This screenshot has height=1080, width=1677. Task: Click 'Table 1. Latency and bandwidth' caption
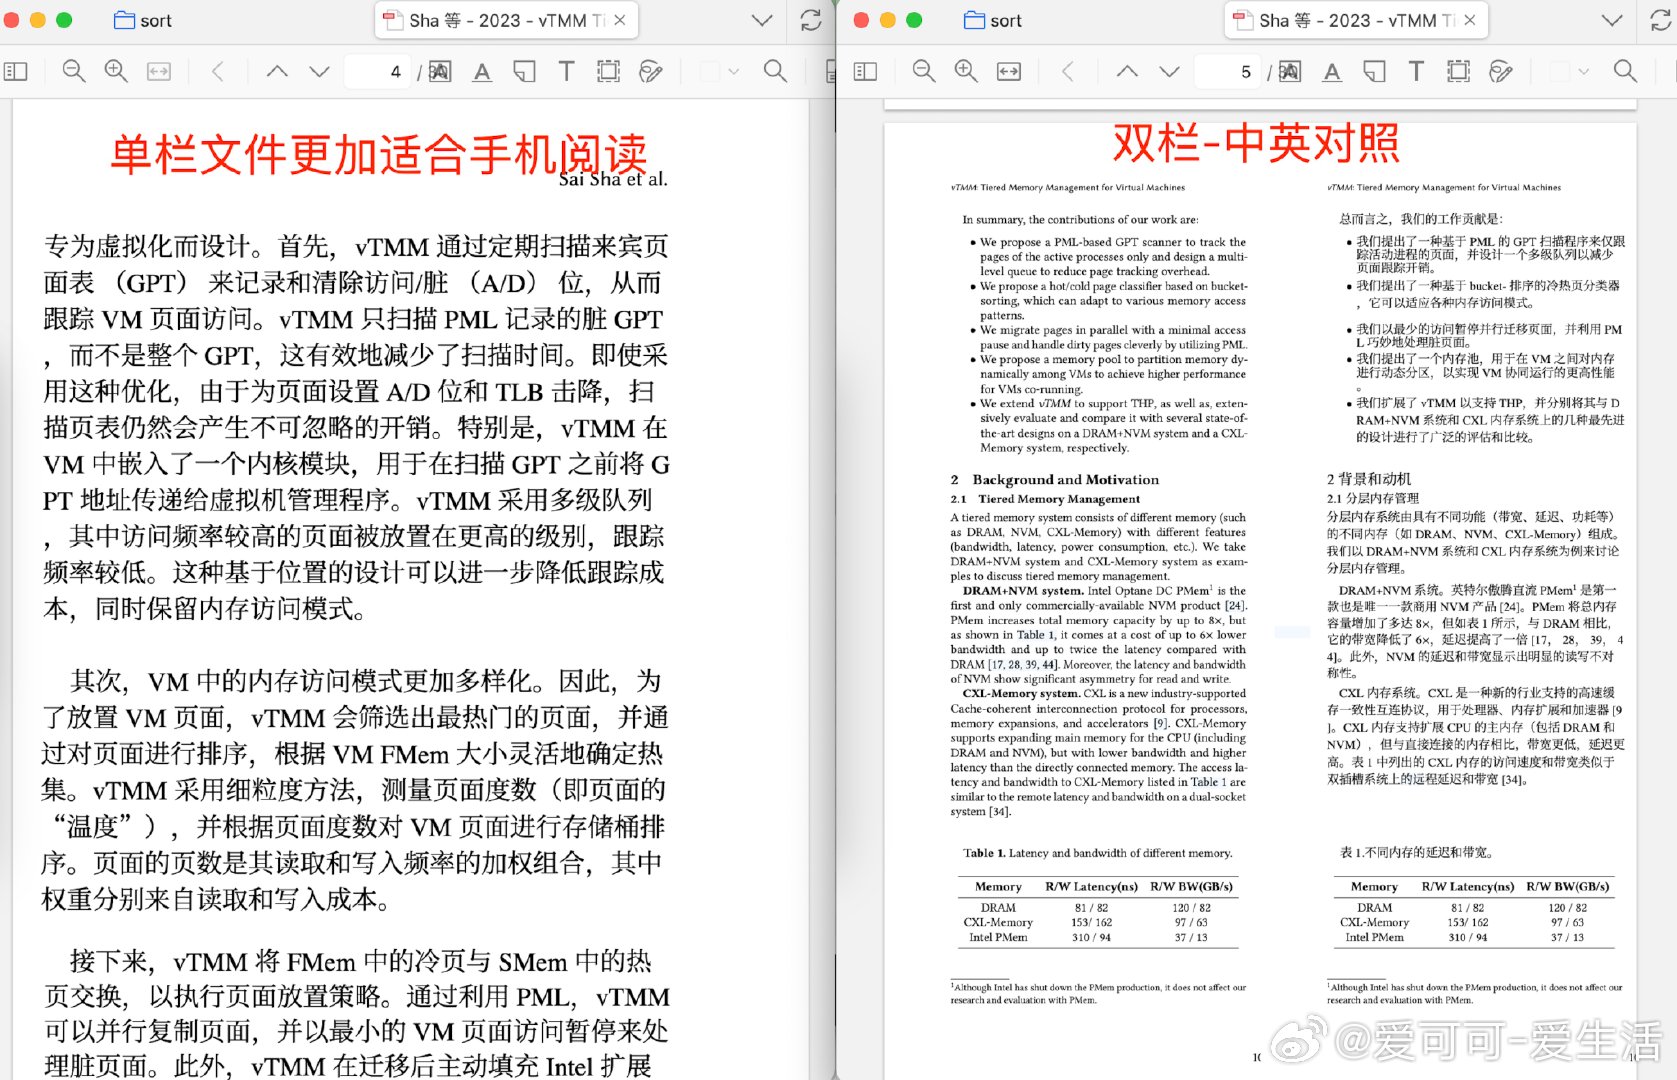pyautogui.click(x=1097, y=853)
